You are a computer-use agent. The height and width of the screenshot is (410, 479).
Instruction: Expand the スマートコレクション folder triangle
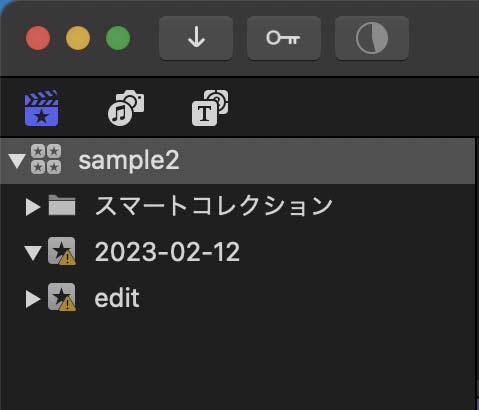pyautogui.click(x=33, y=207)
